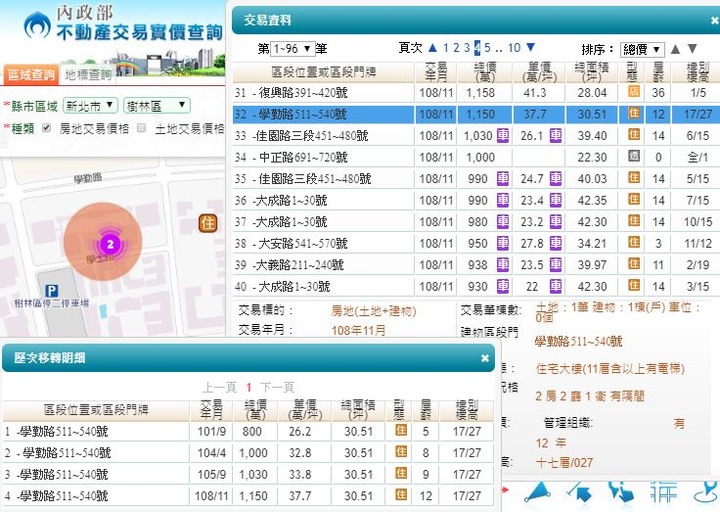Click the parking P icon on map

51,291
